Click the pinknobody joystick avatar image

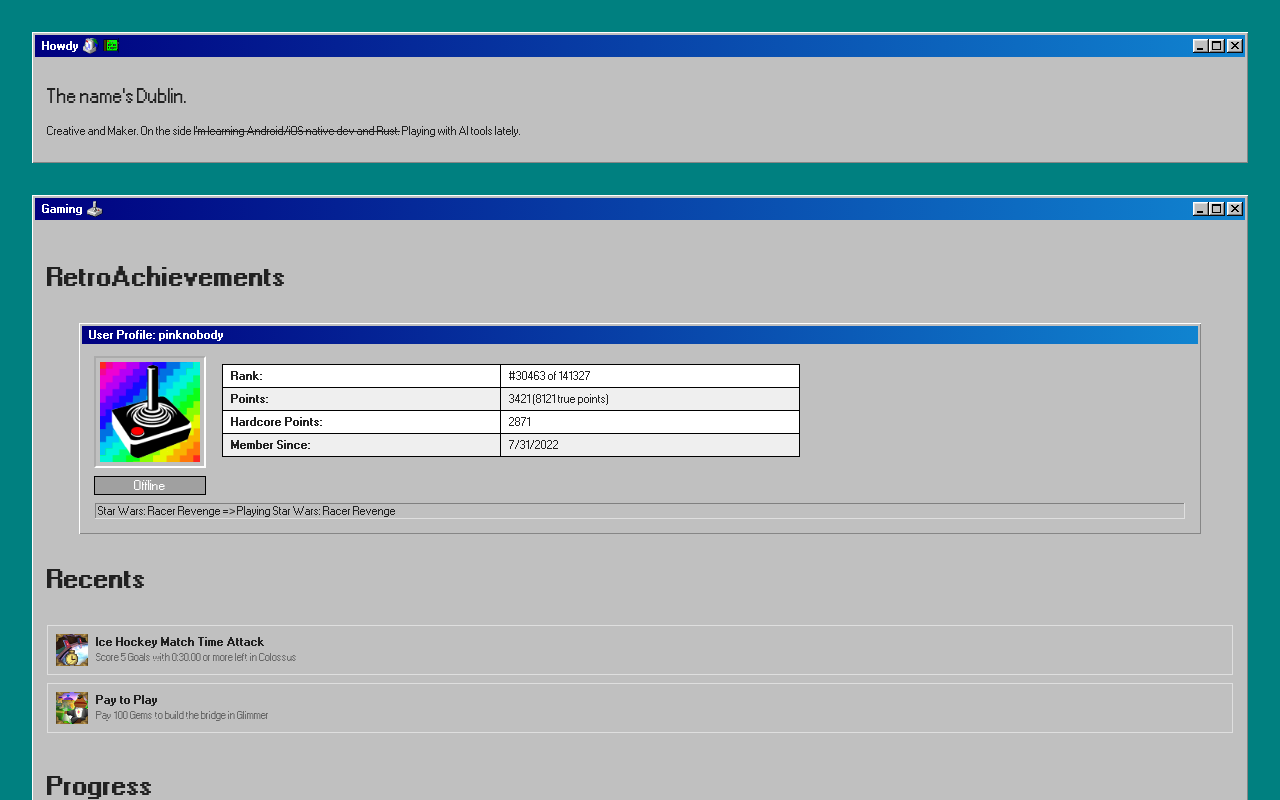[150, 412]
